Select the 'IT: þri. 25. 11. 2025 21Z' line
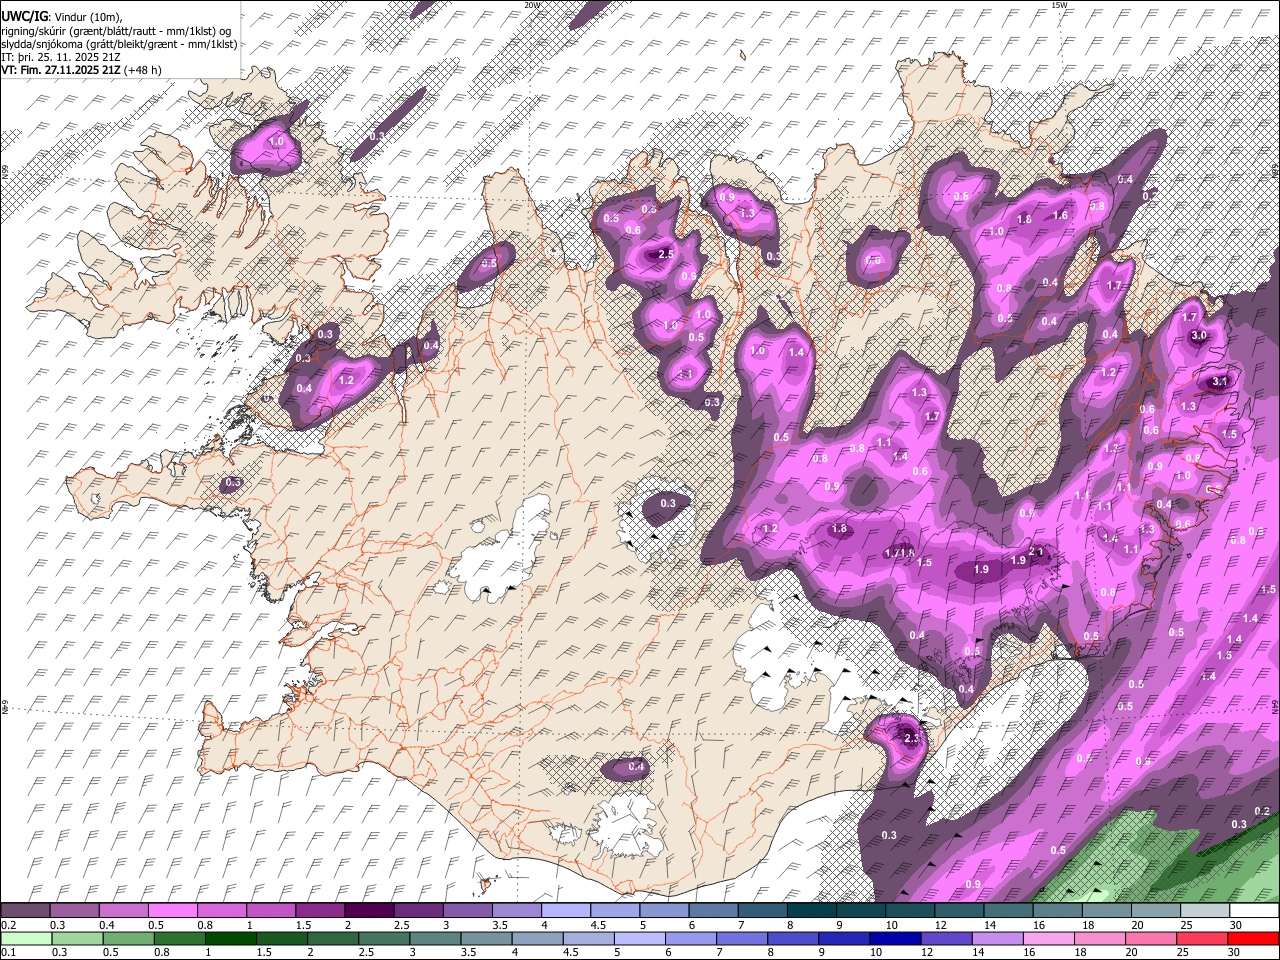This screenshot has width=1280, height=960. tap(60, 57)
